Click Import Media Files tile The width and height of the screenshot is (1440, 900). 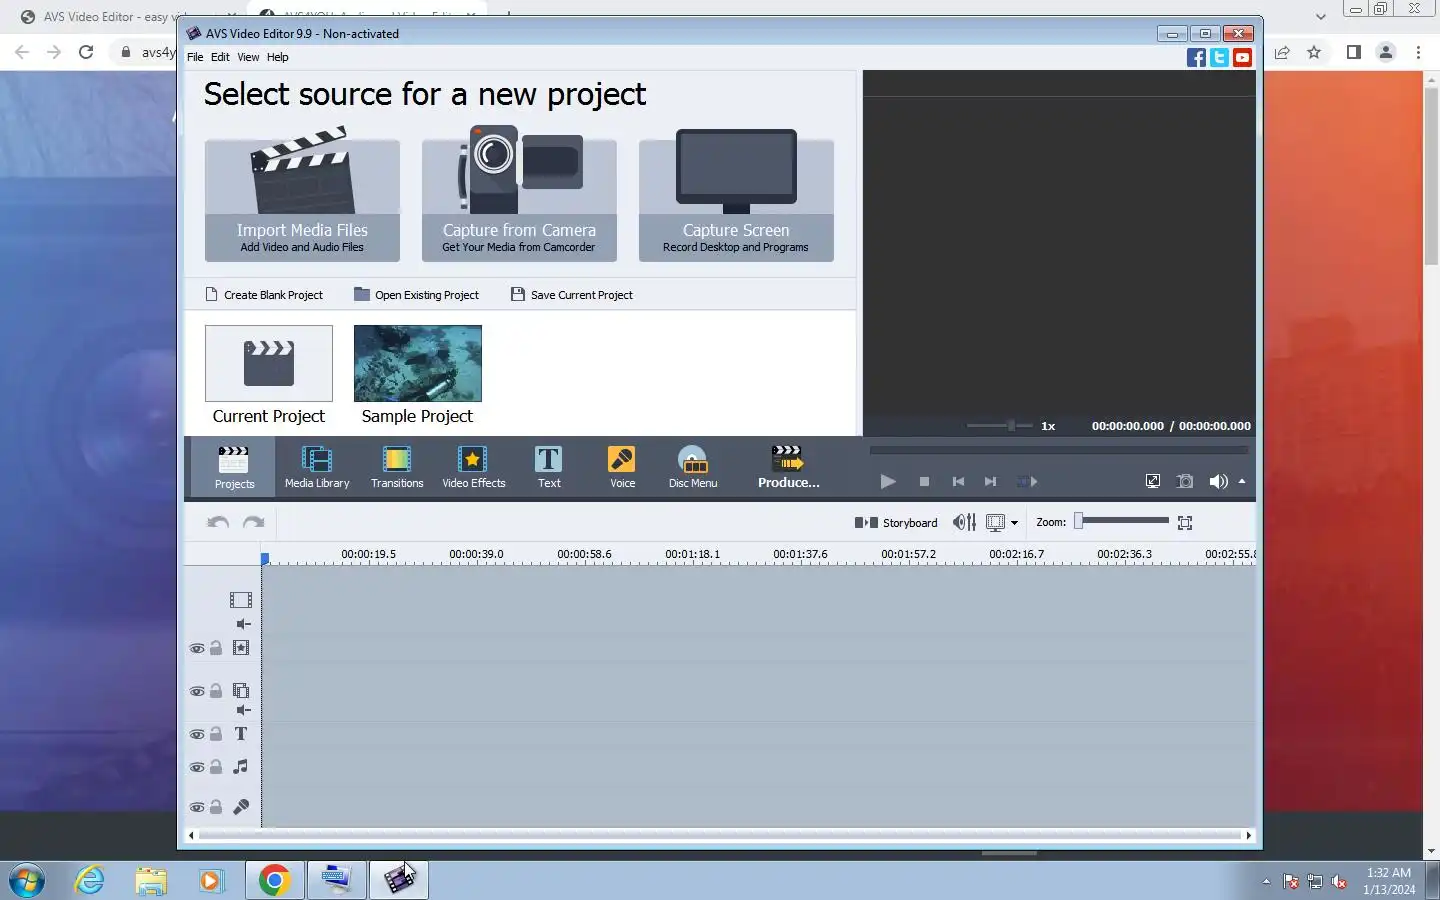pyautogui.click(x=302, y=195)
